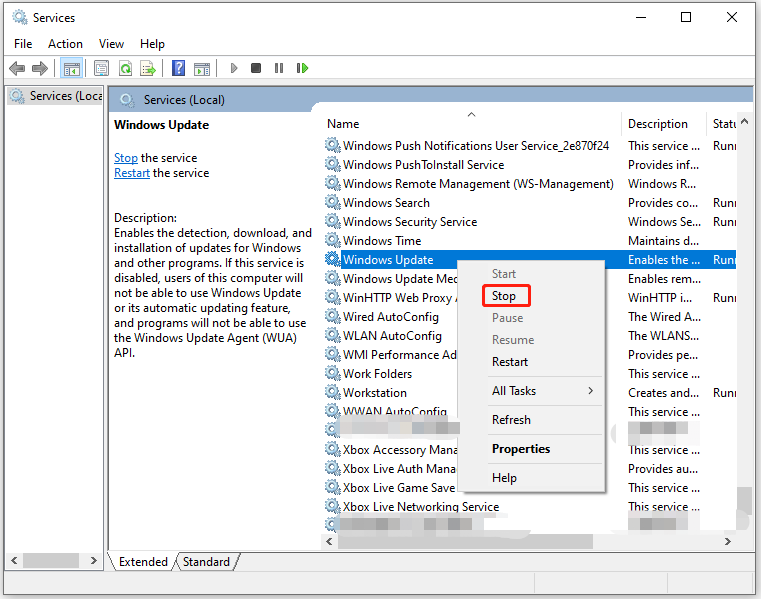Click the Start Service play icon

234,68
